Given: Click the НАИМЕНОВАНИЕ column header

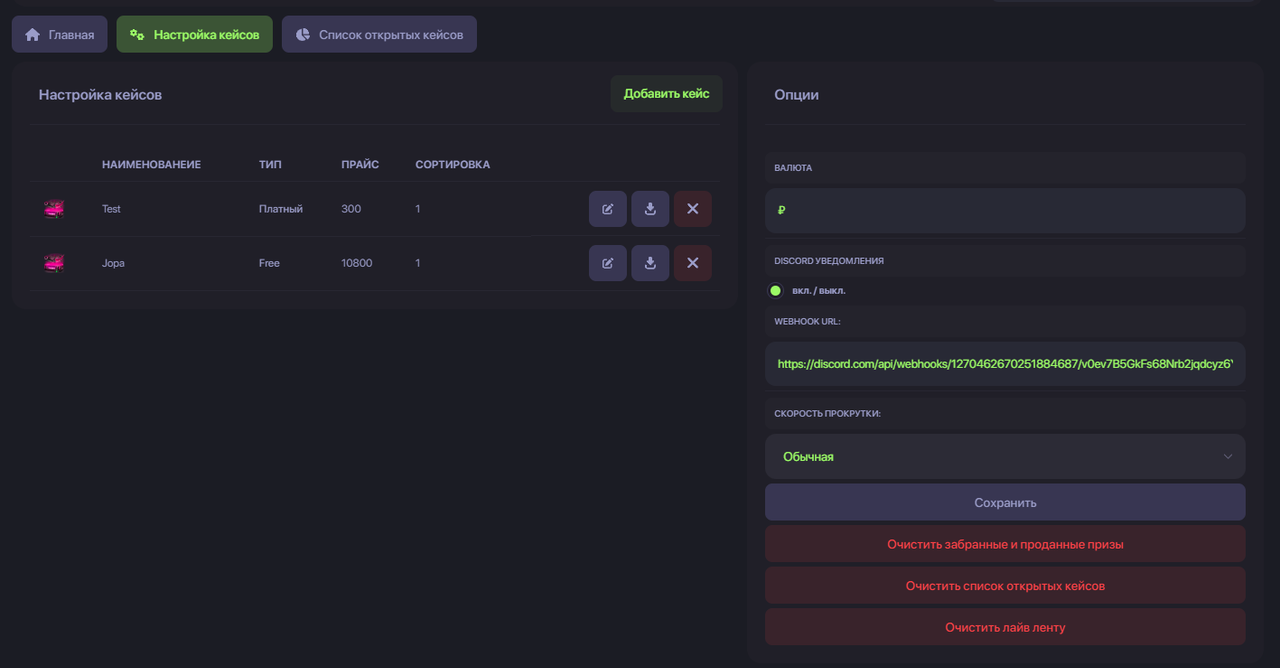Looking at the screenshot, I should 151,164.
